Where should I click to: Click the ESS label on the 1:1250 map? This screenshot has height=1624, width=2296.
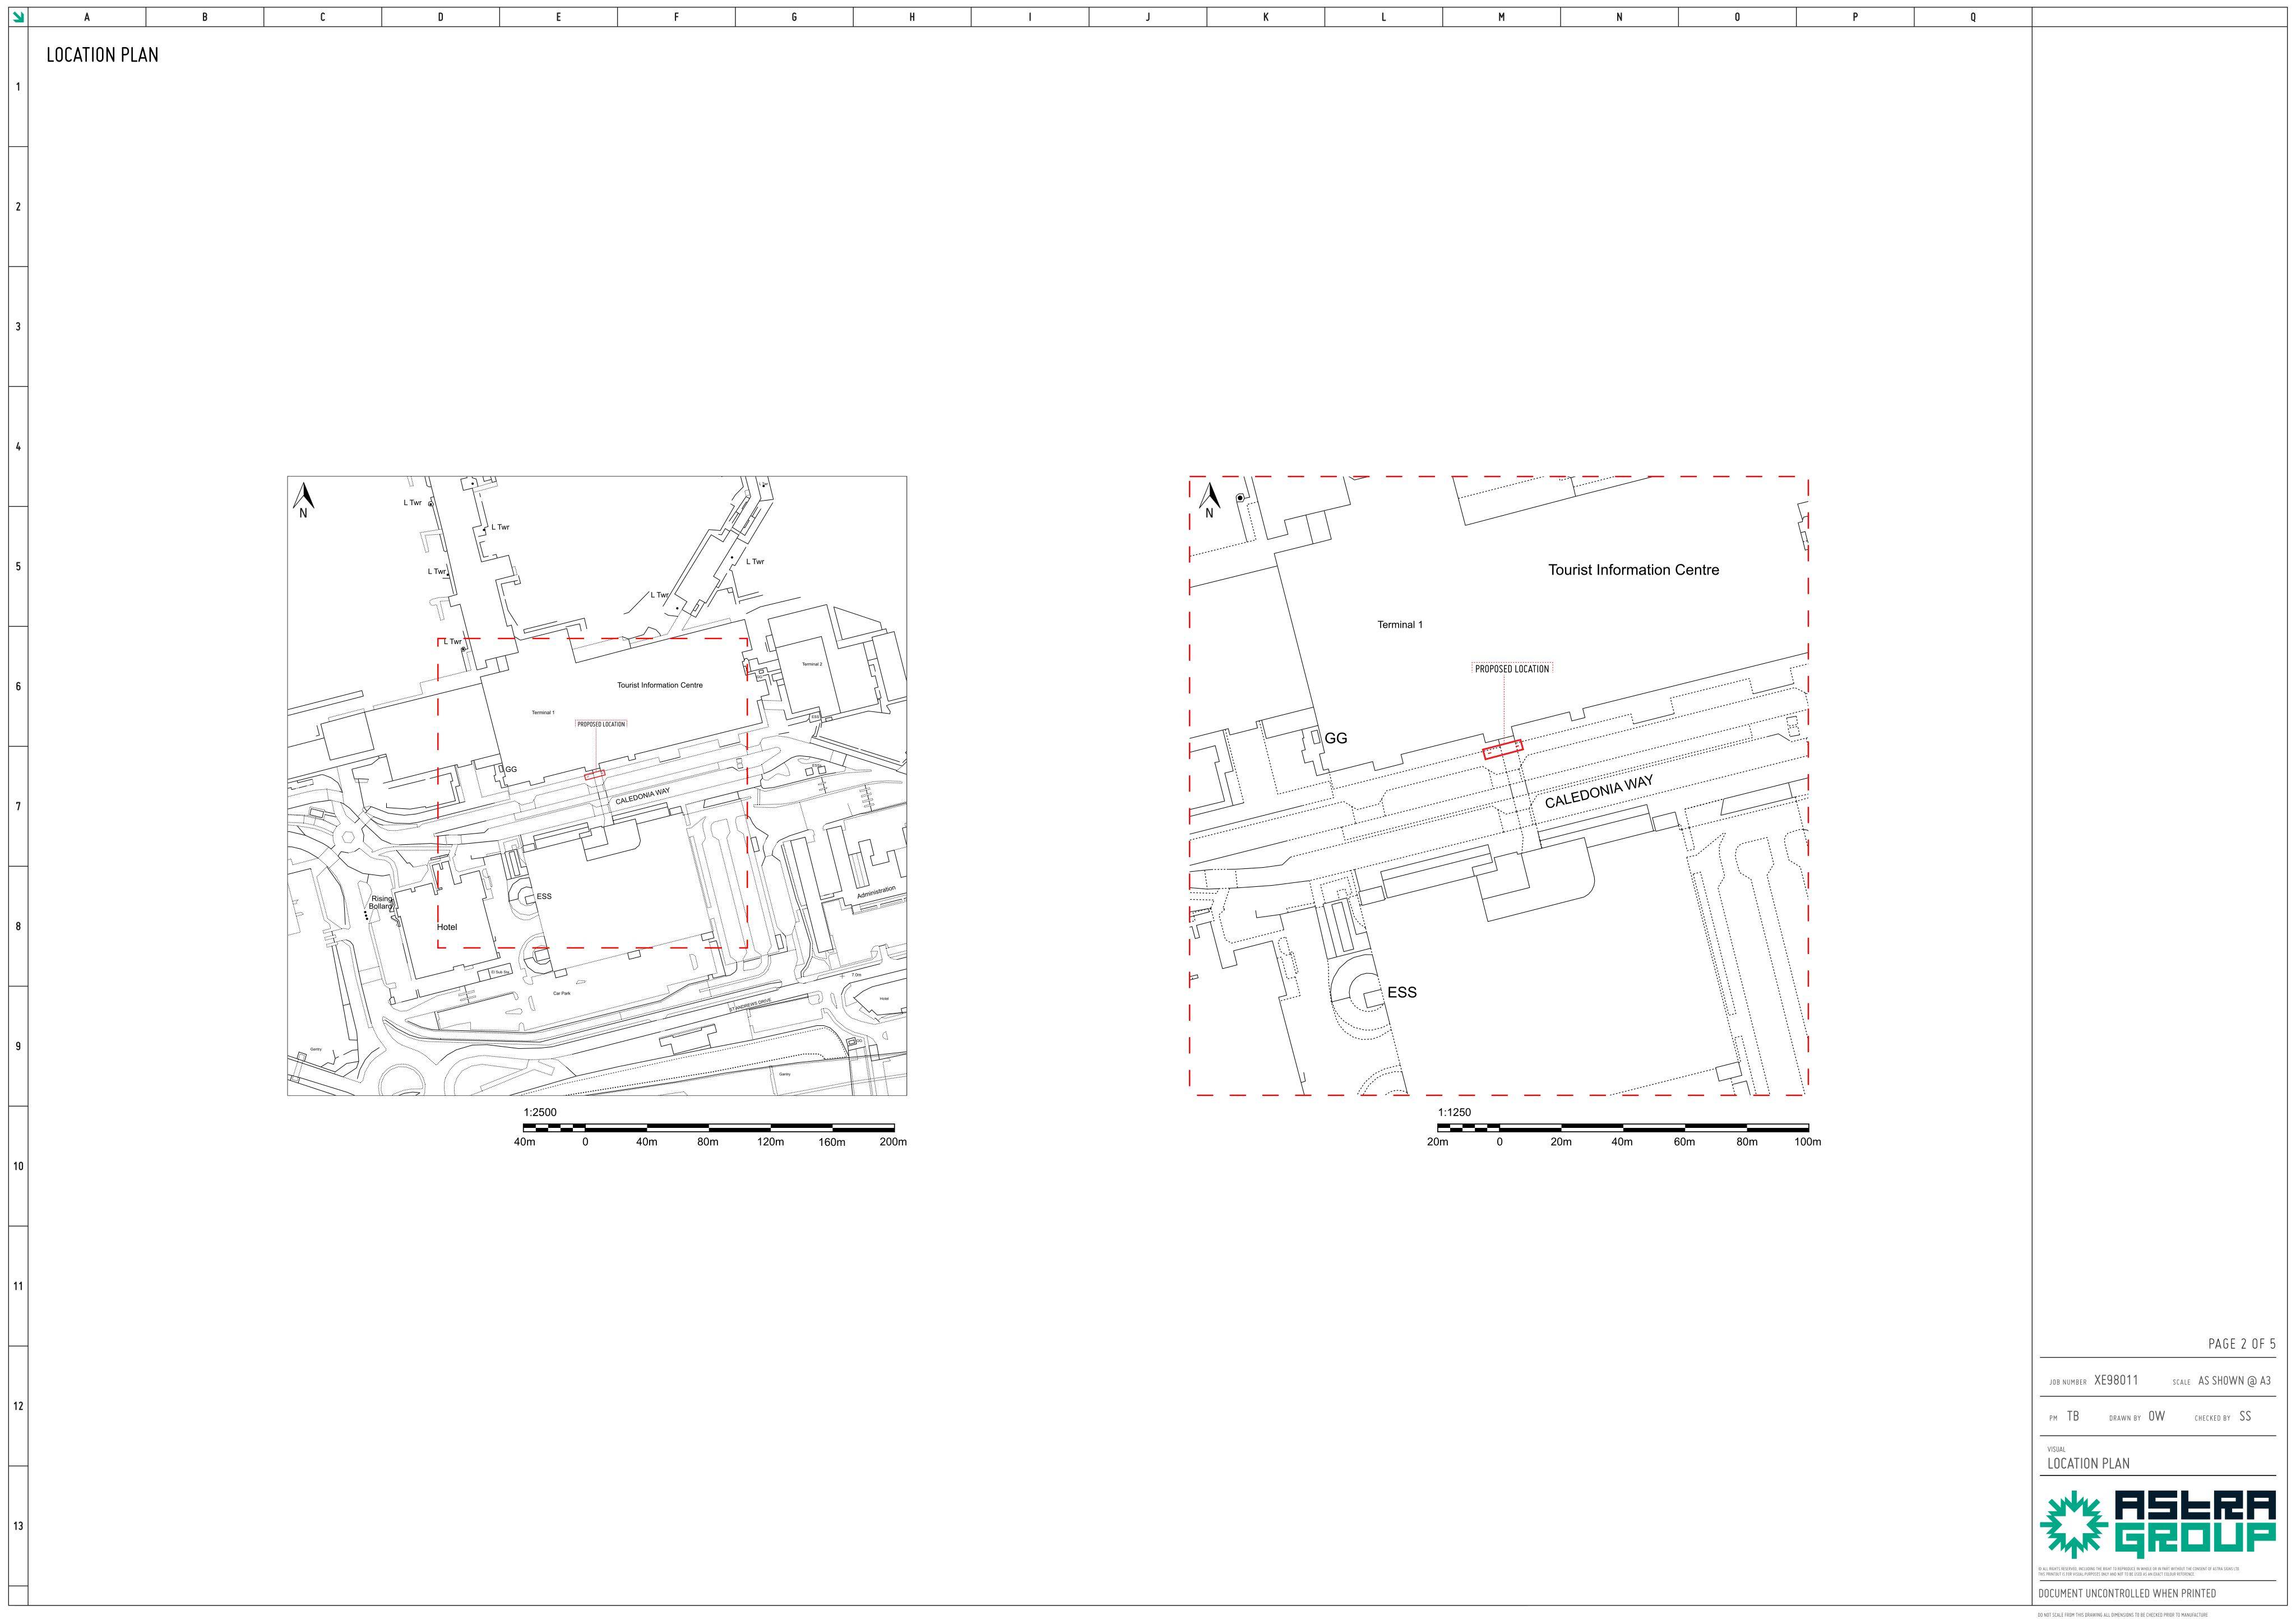coord(1402,992)
